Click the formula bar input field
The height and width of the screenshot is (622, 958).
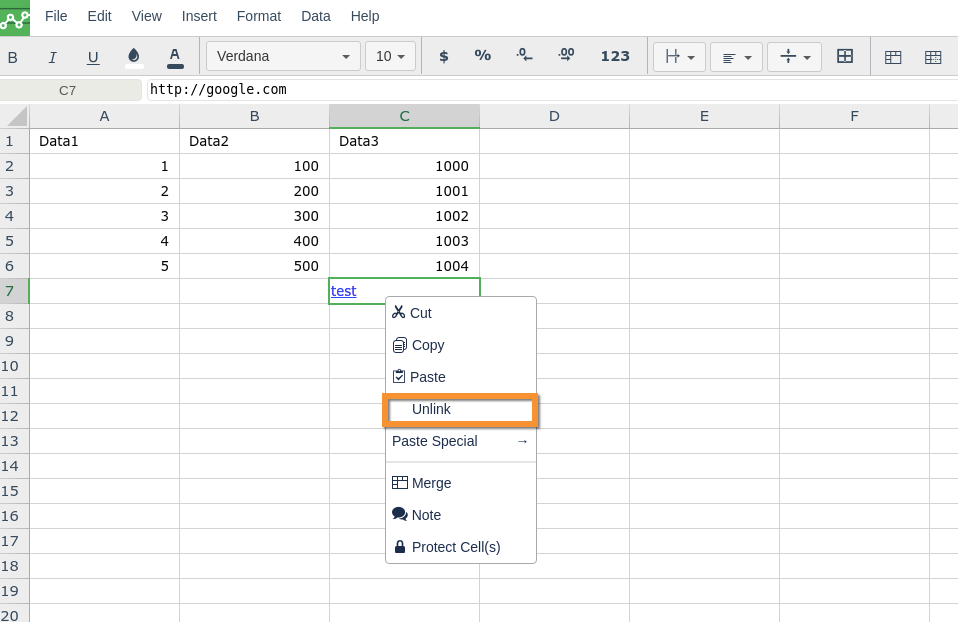pos(550,90)
